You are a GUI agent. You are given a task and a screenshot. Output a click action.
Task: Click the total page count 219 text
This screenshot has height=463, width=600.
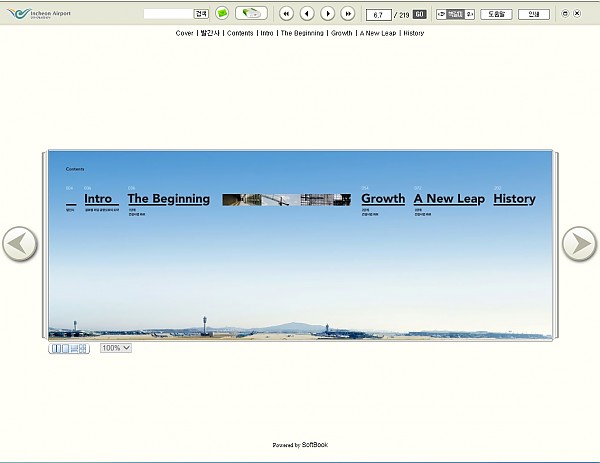404,15
